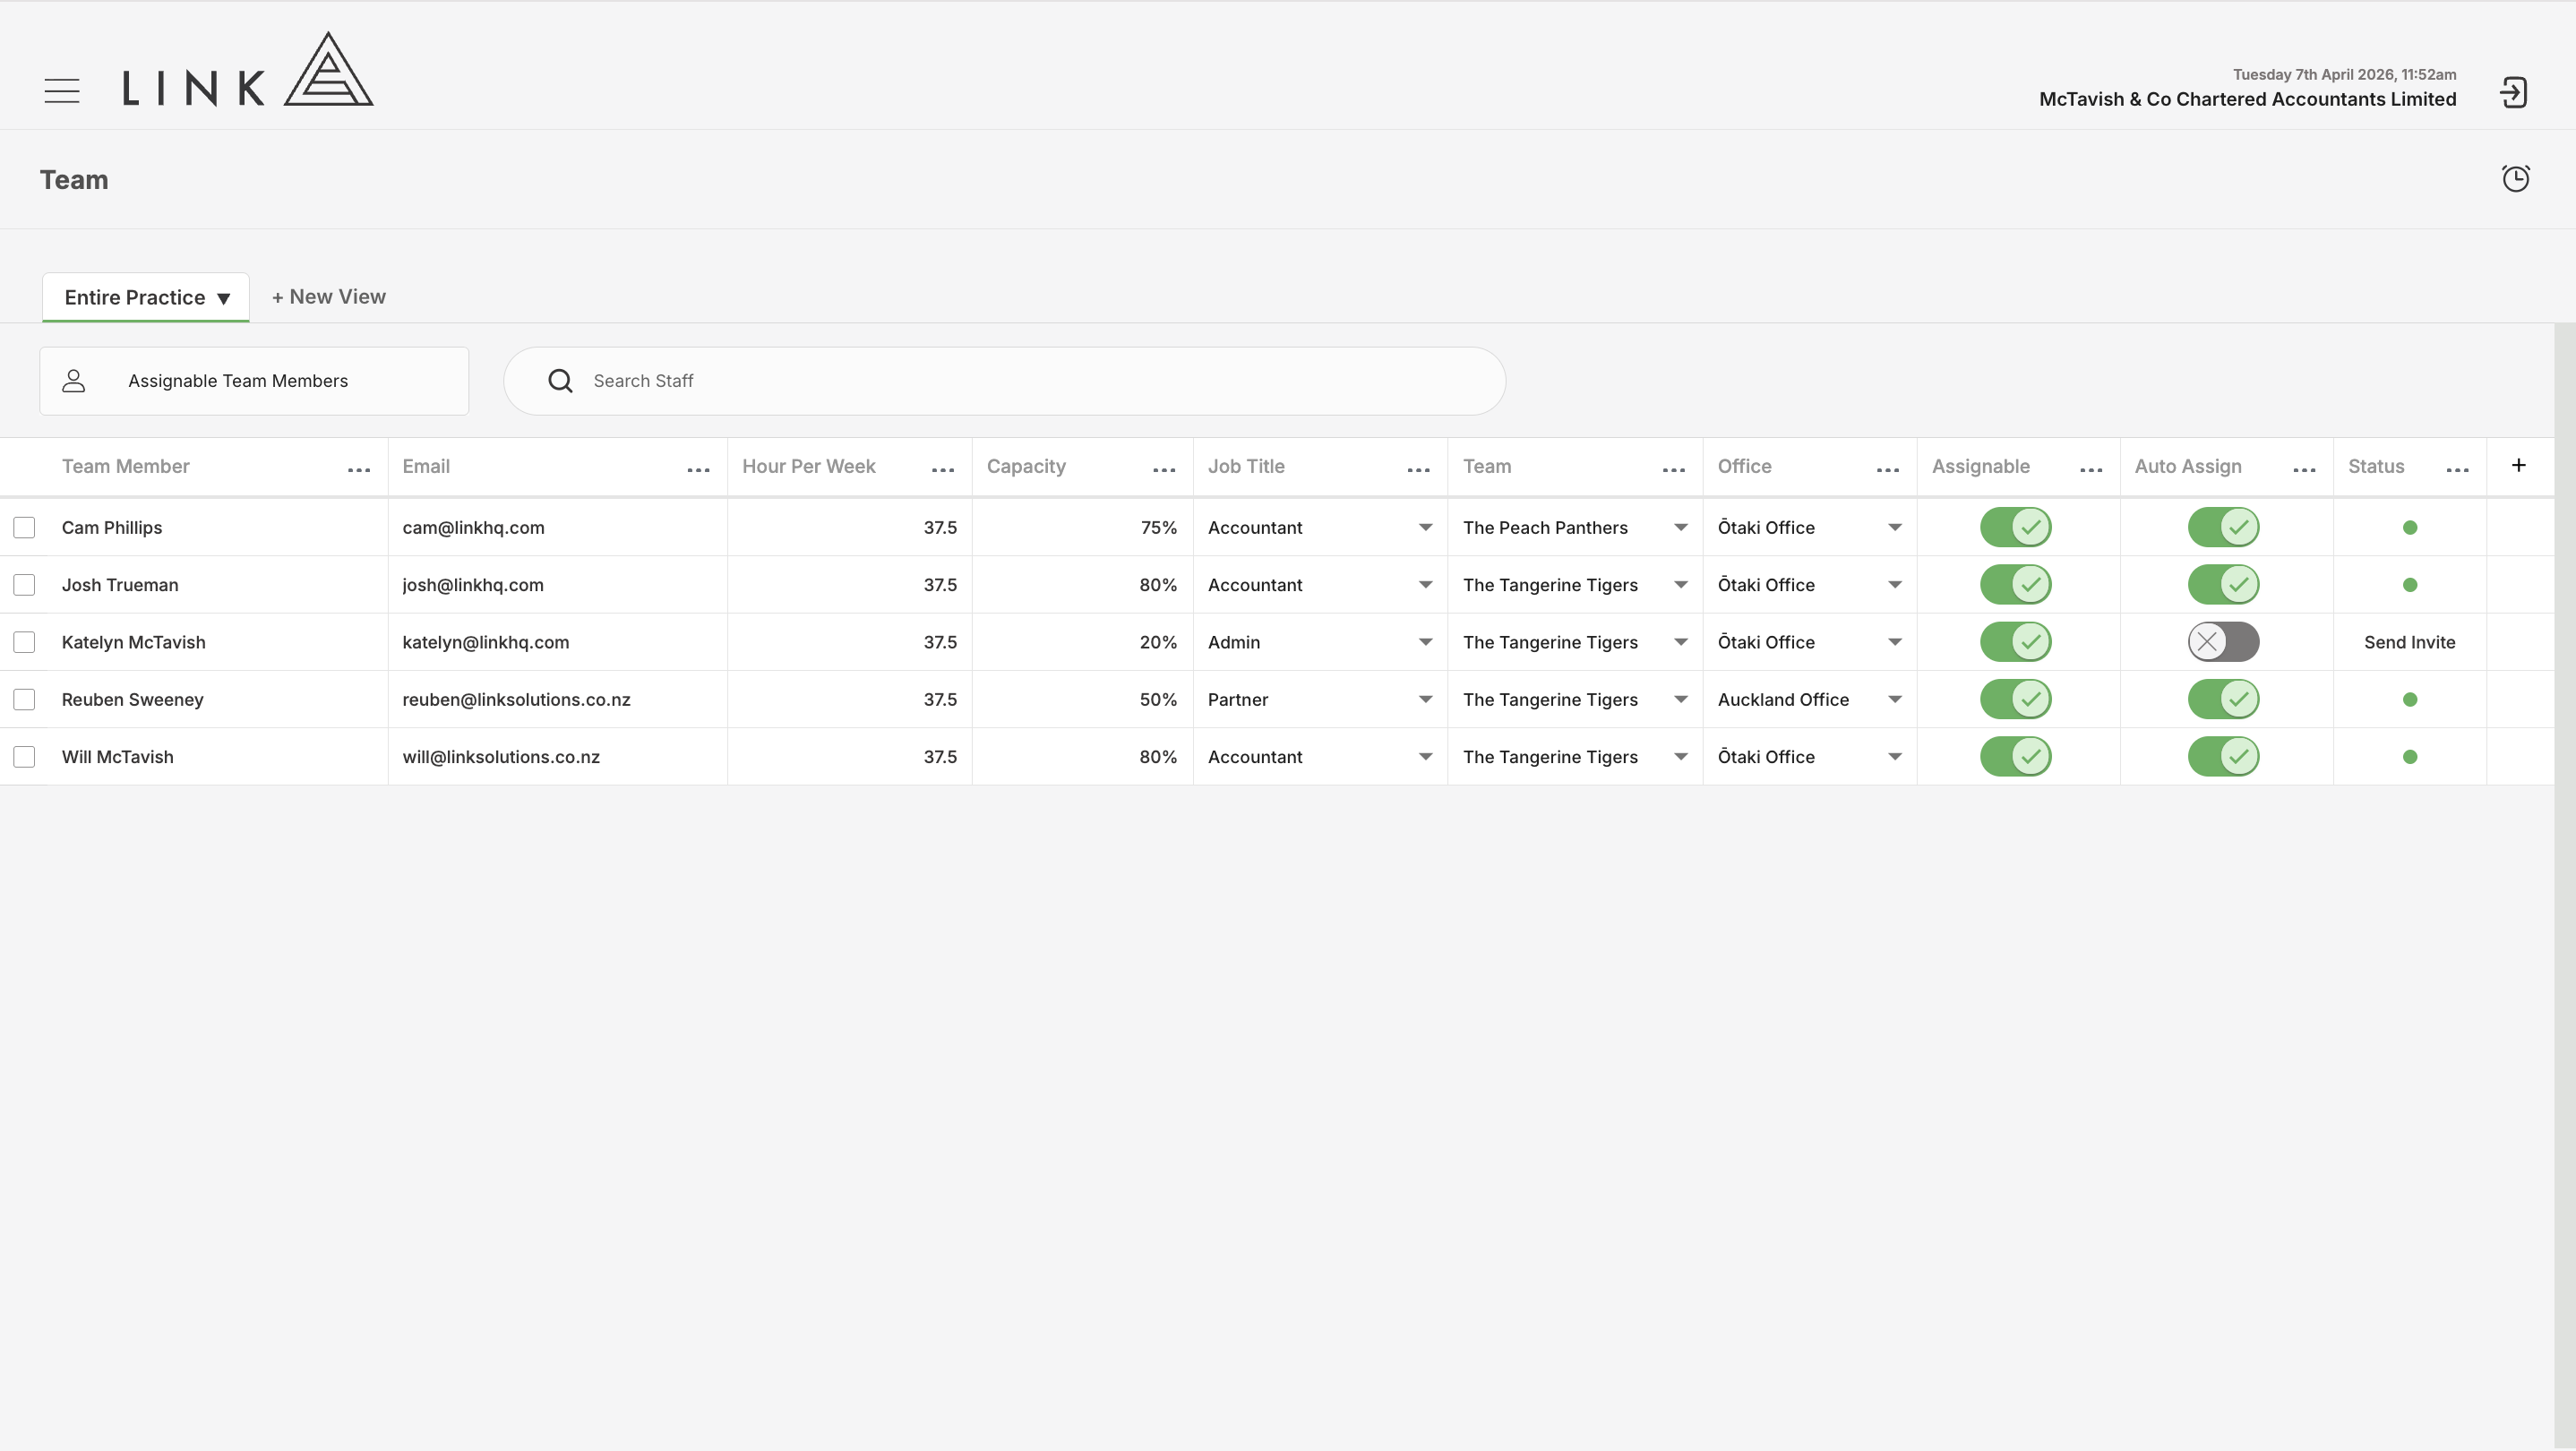Click katelyn@linkhq.com email cell
Screen dimensions: 2576x1451
pos(557,642)
